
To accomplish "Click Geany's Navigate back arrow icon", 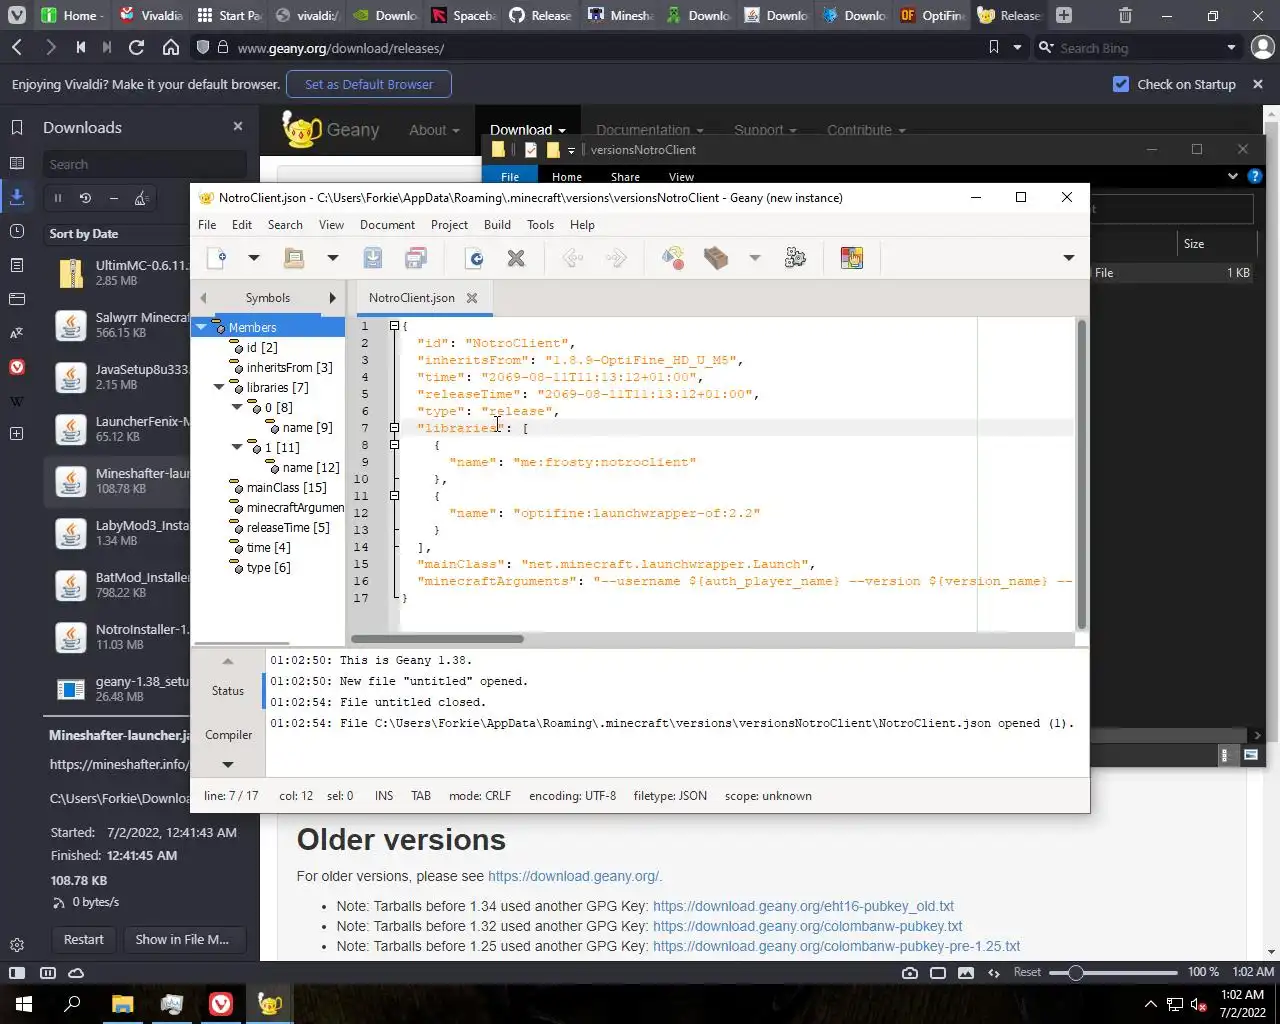I will 573,258.
